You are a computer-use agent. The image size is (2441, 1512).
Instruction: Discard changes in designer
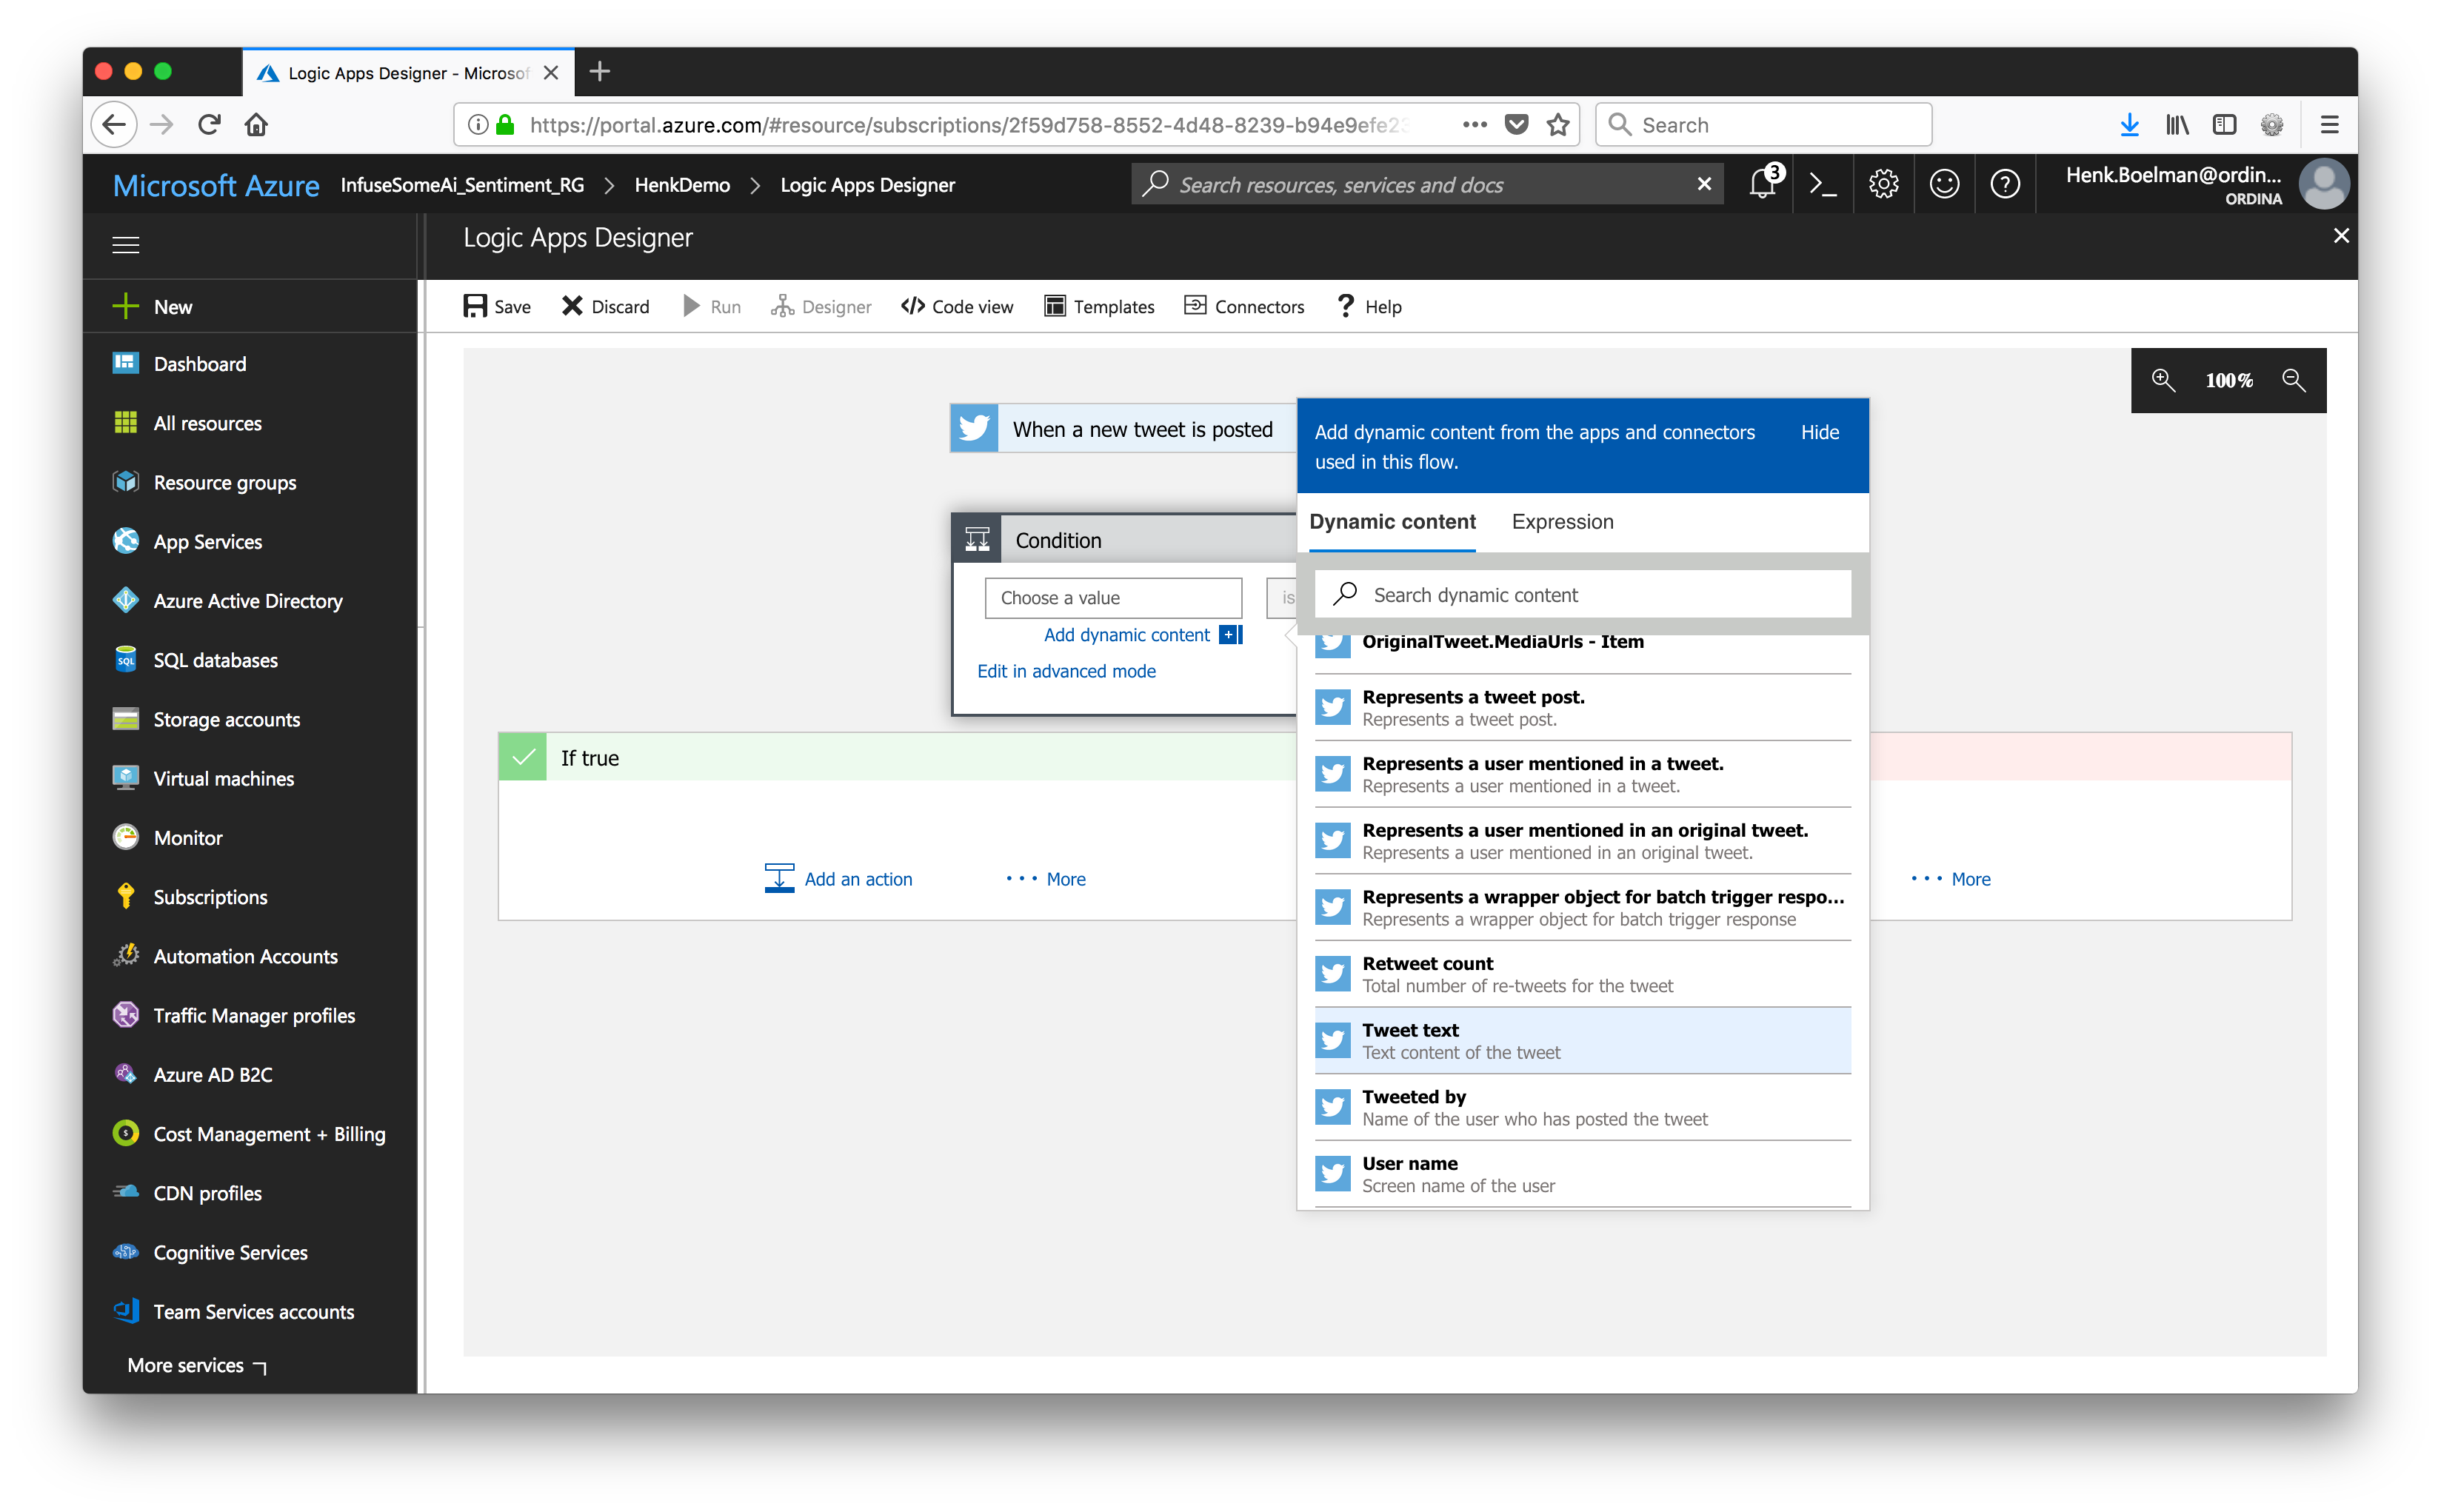[605, 306]
